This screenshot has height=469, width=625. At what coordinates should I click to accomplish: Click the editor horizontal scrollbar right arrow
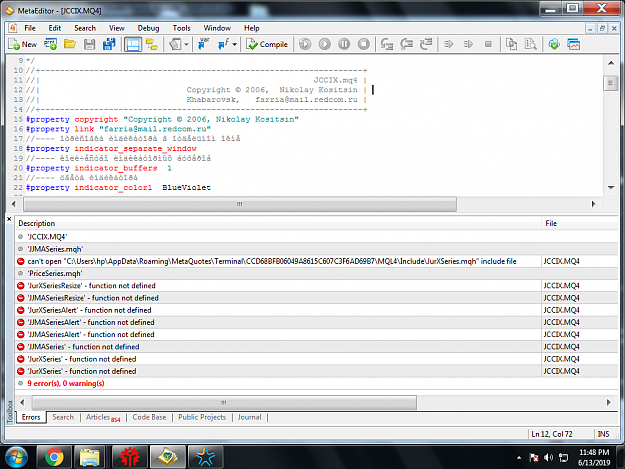[593, 204]
